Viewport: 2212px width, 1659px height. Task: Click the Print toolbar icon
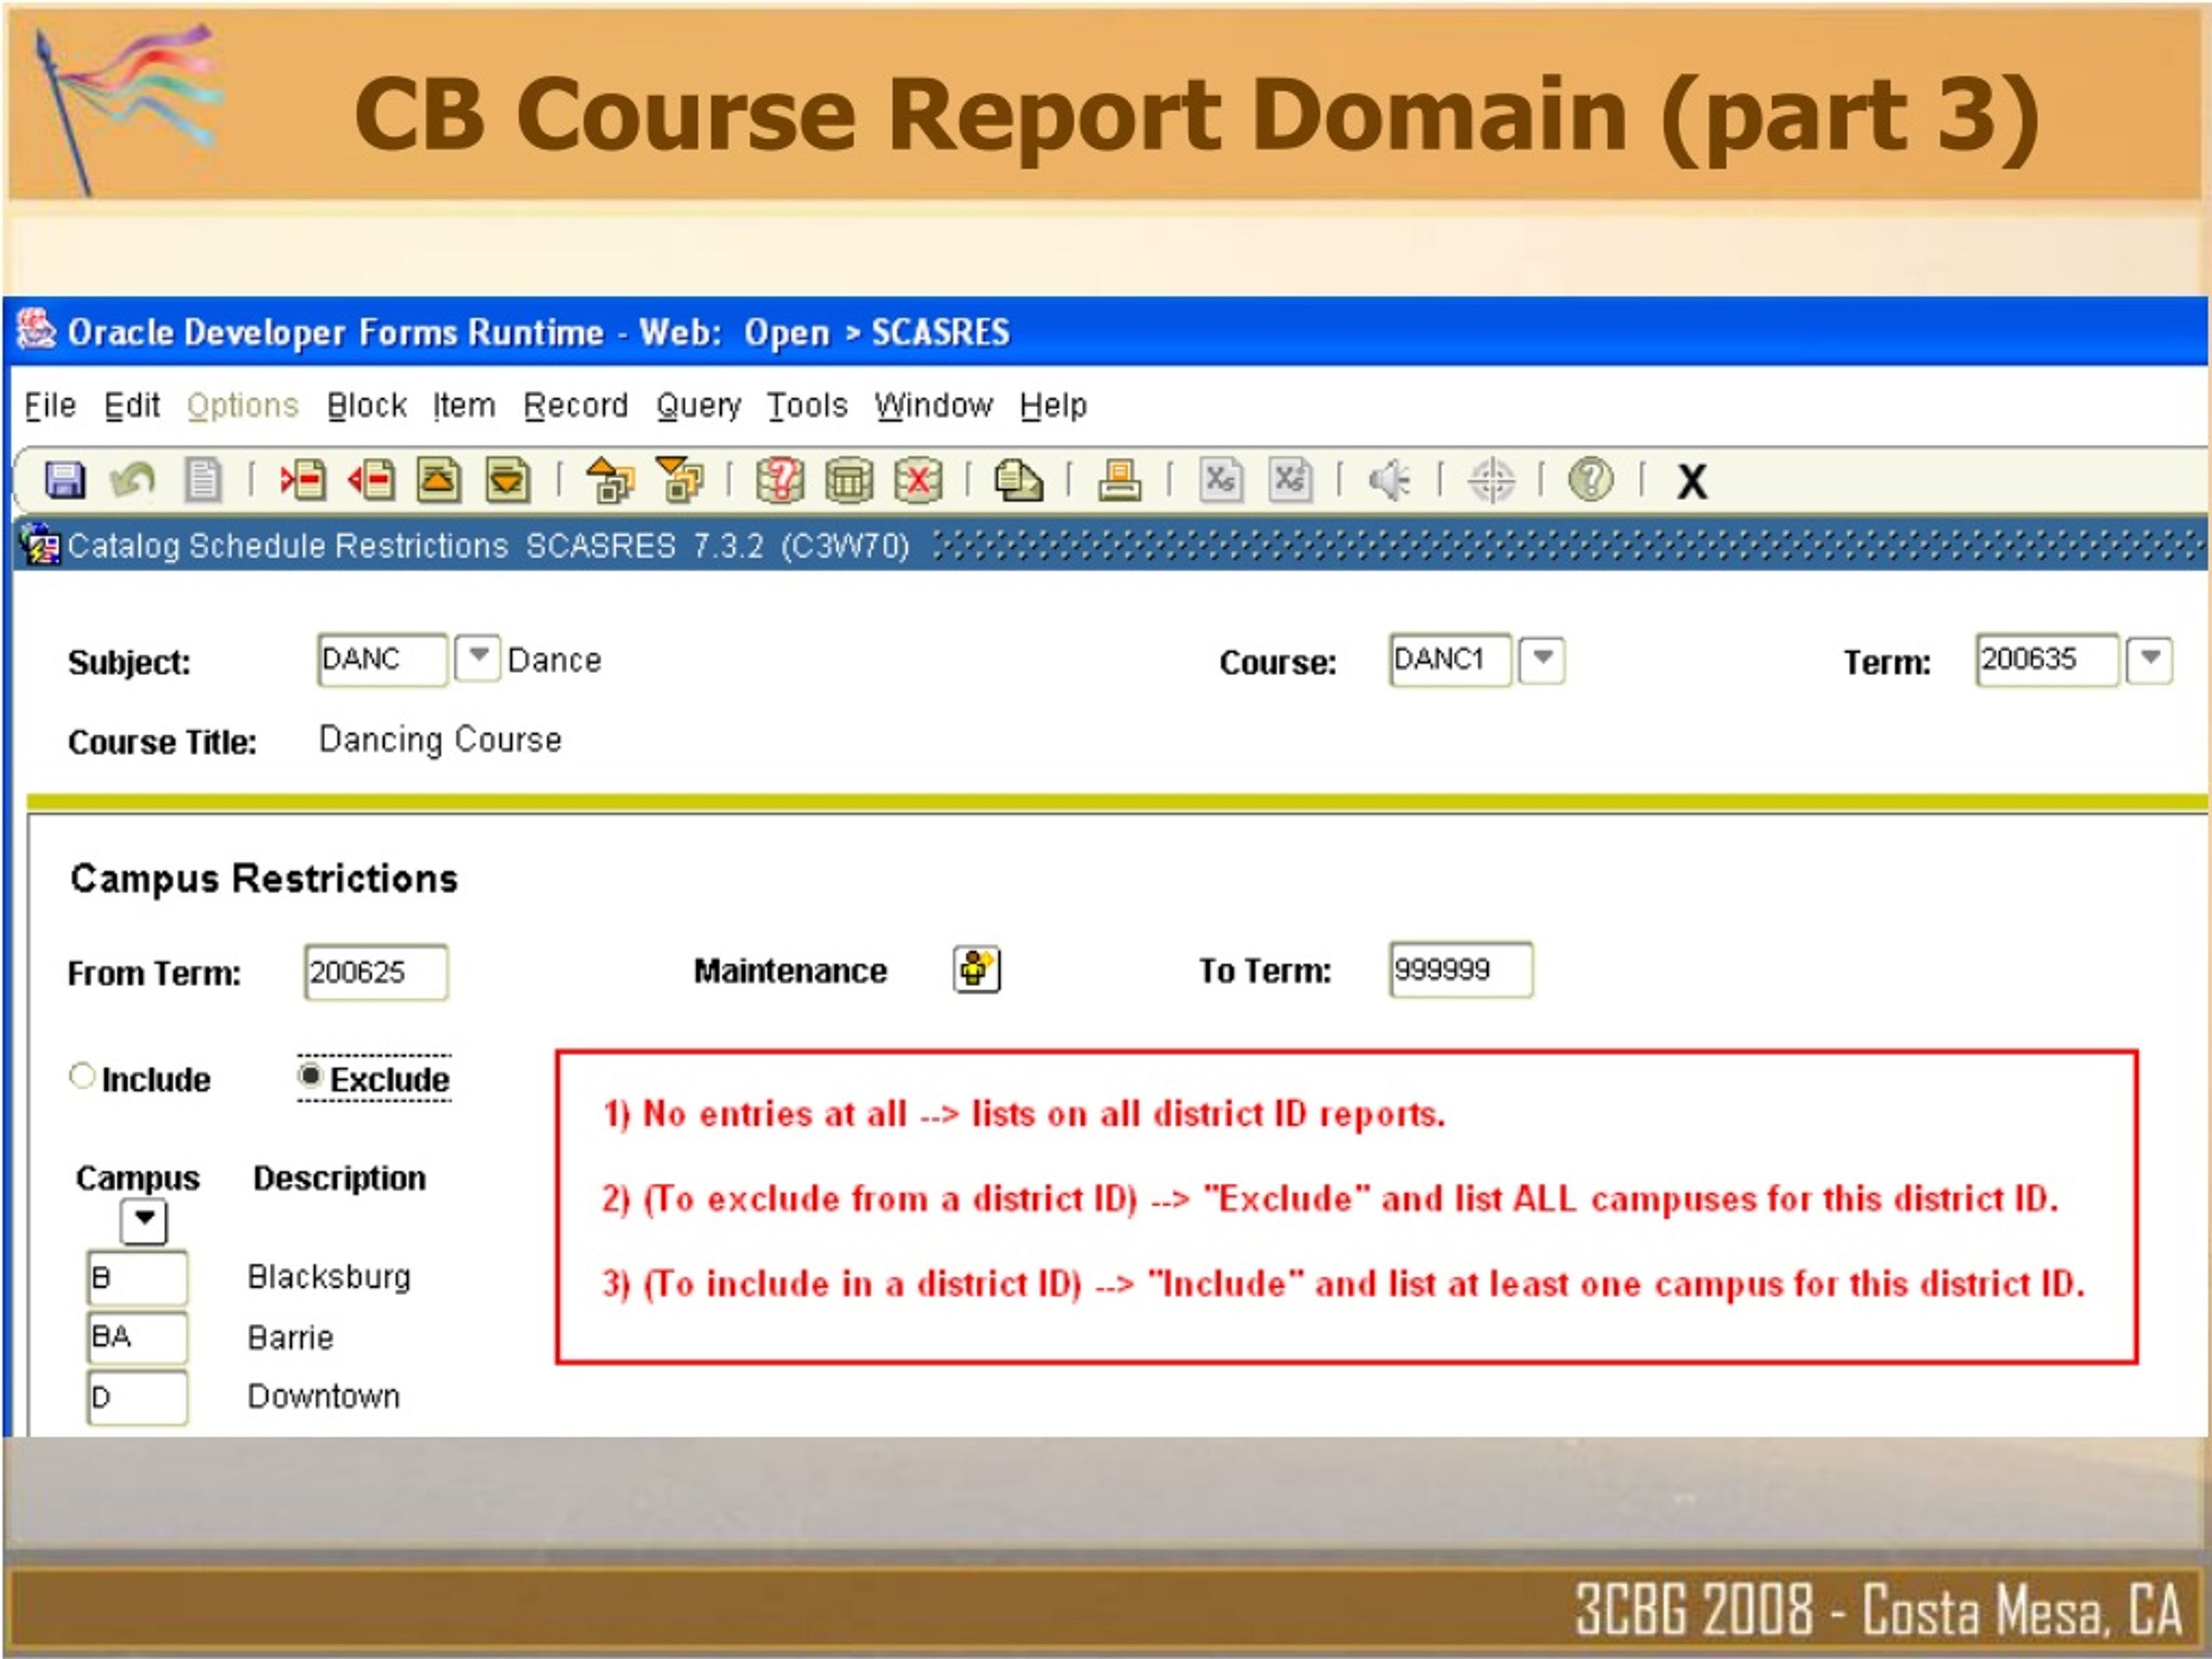1120,481
